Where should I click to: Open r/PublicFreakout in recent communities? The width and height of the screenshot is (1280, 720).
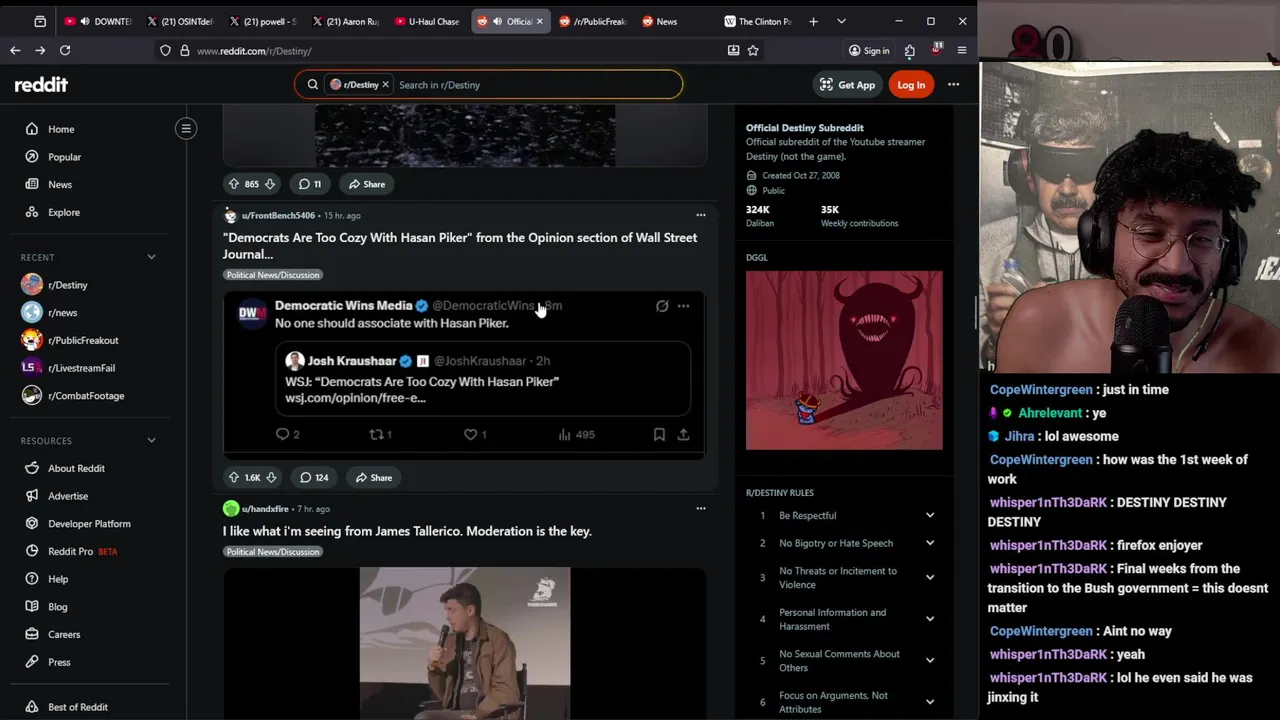coord(82,340)
